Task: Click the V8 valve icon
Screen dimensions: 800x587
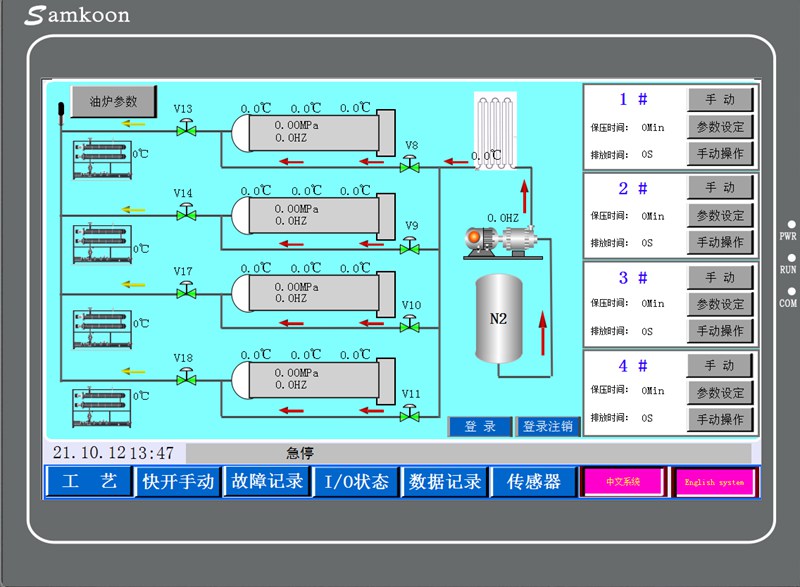Action: (409, 165)
